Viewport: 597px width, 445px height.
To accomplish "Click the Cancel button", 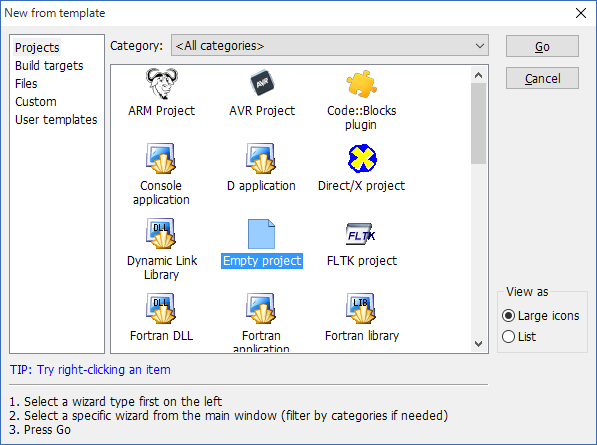I will (542, 78).
